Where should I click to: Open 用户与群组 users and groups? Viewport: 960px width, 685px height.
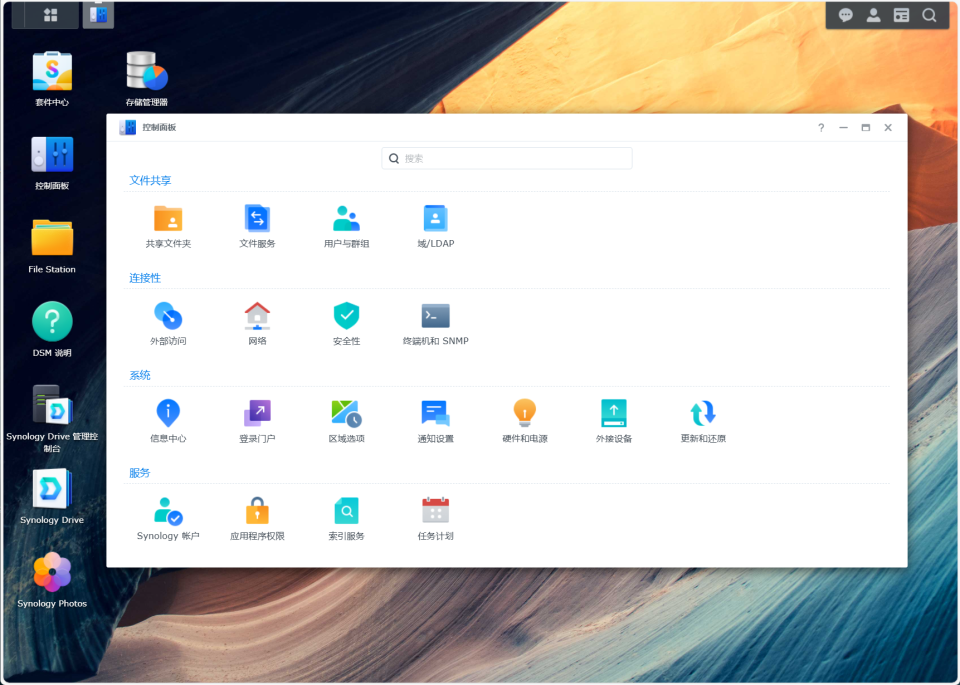347,225
